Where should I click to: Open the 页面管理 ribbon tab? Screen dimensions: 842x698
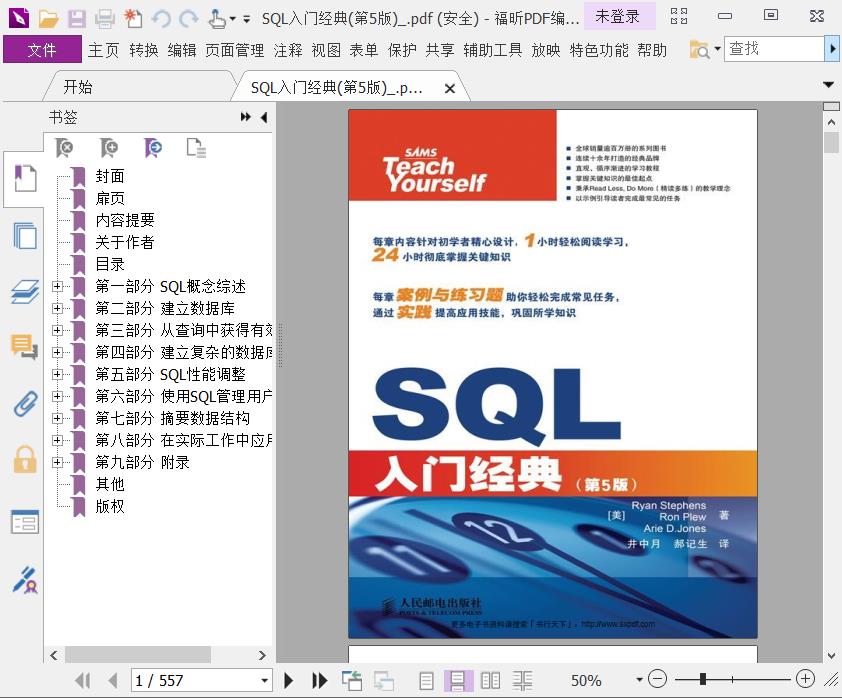pyautogui.click(x=235, y=50)
